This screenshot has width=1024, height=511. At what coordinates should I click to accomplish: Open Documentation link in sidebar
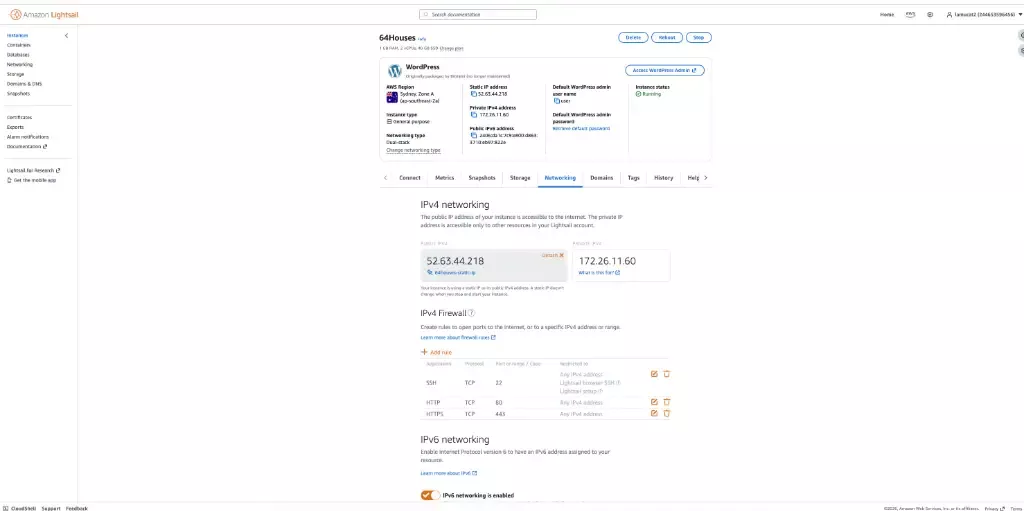pyautogui.click(x=27, y=147)
